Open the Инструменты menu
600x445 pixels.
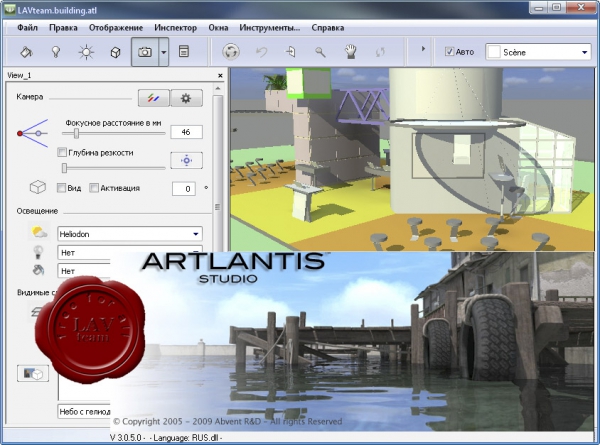point(269,28)
